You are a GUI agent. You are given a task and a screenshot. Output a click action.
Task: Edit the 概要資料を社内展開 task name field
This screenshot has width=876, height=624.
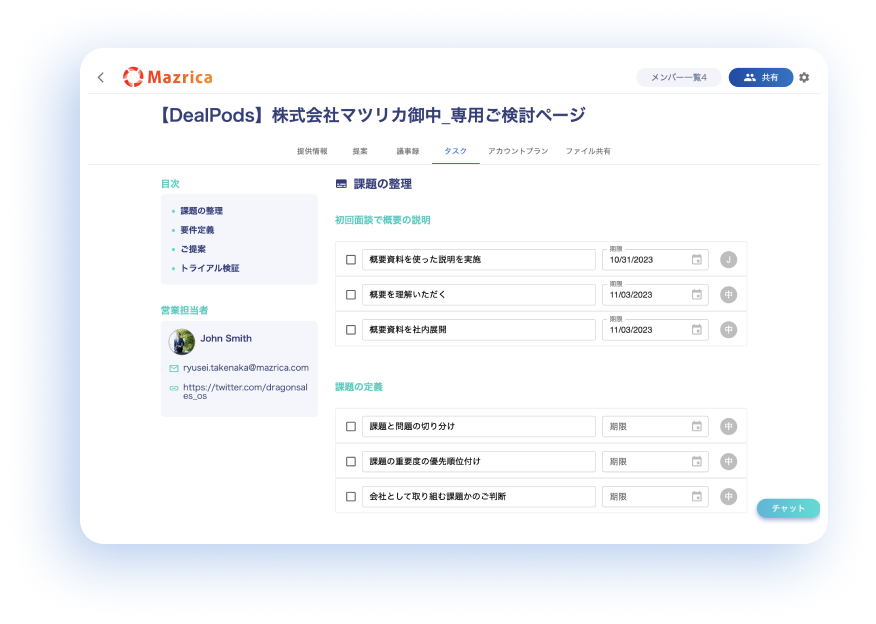[479, 330]
